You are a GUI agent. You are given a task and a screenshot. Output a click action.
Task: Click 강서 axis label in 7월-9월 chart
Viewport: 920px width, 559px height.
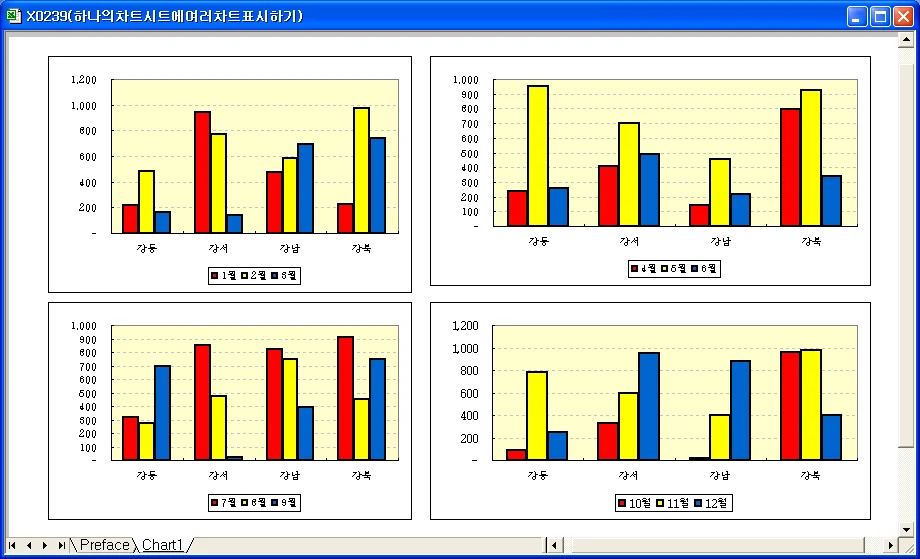tap(218, 475)
